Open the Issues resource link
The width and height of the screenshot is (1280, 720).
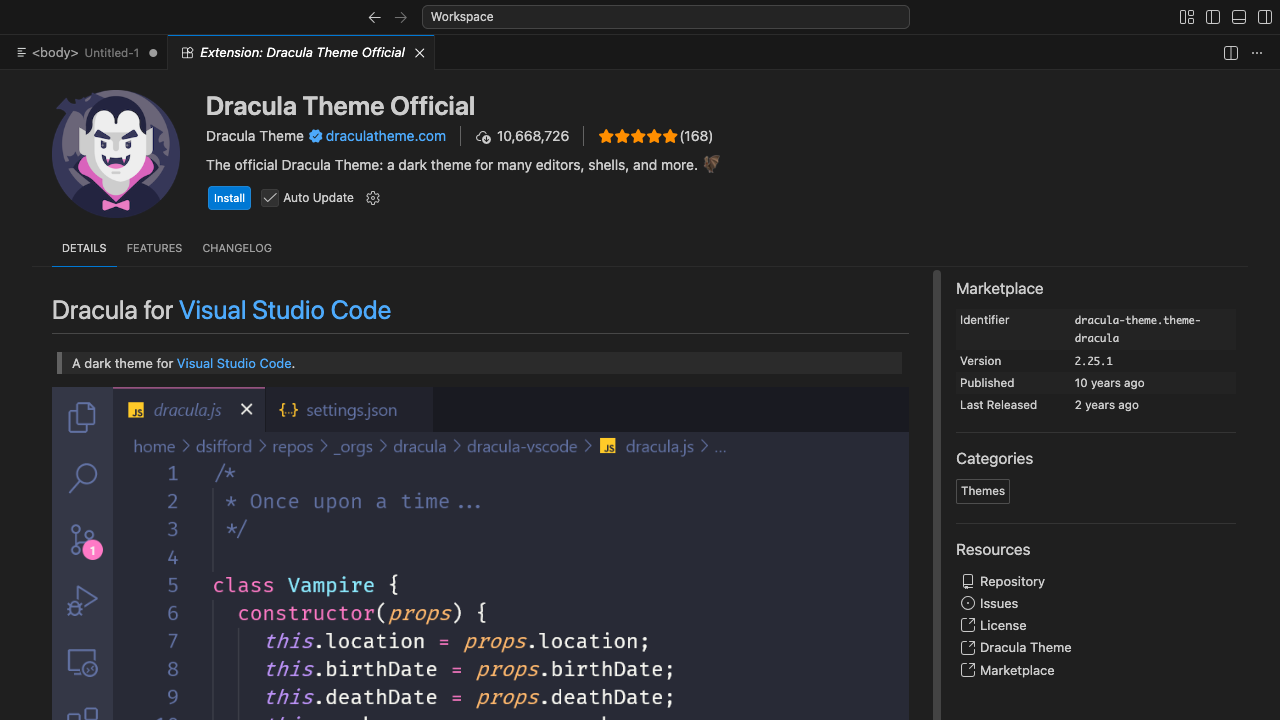999,603
